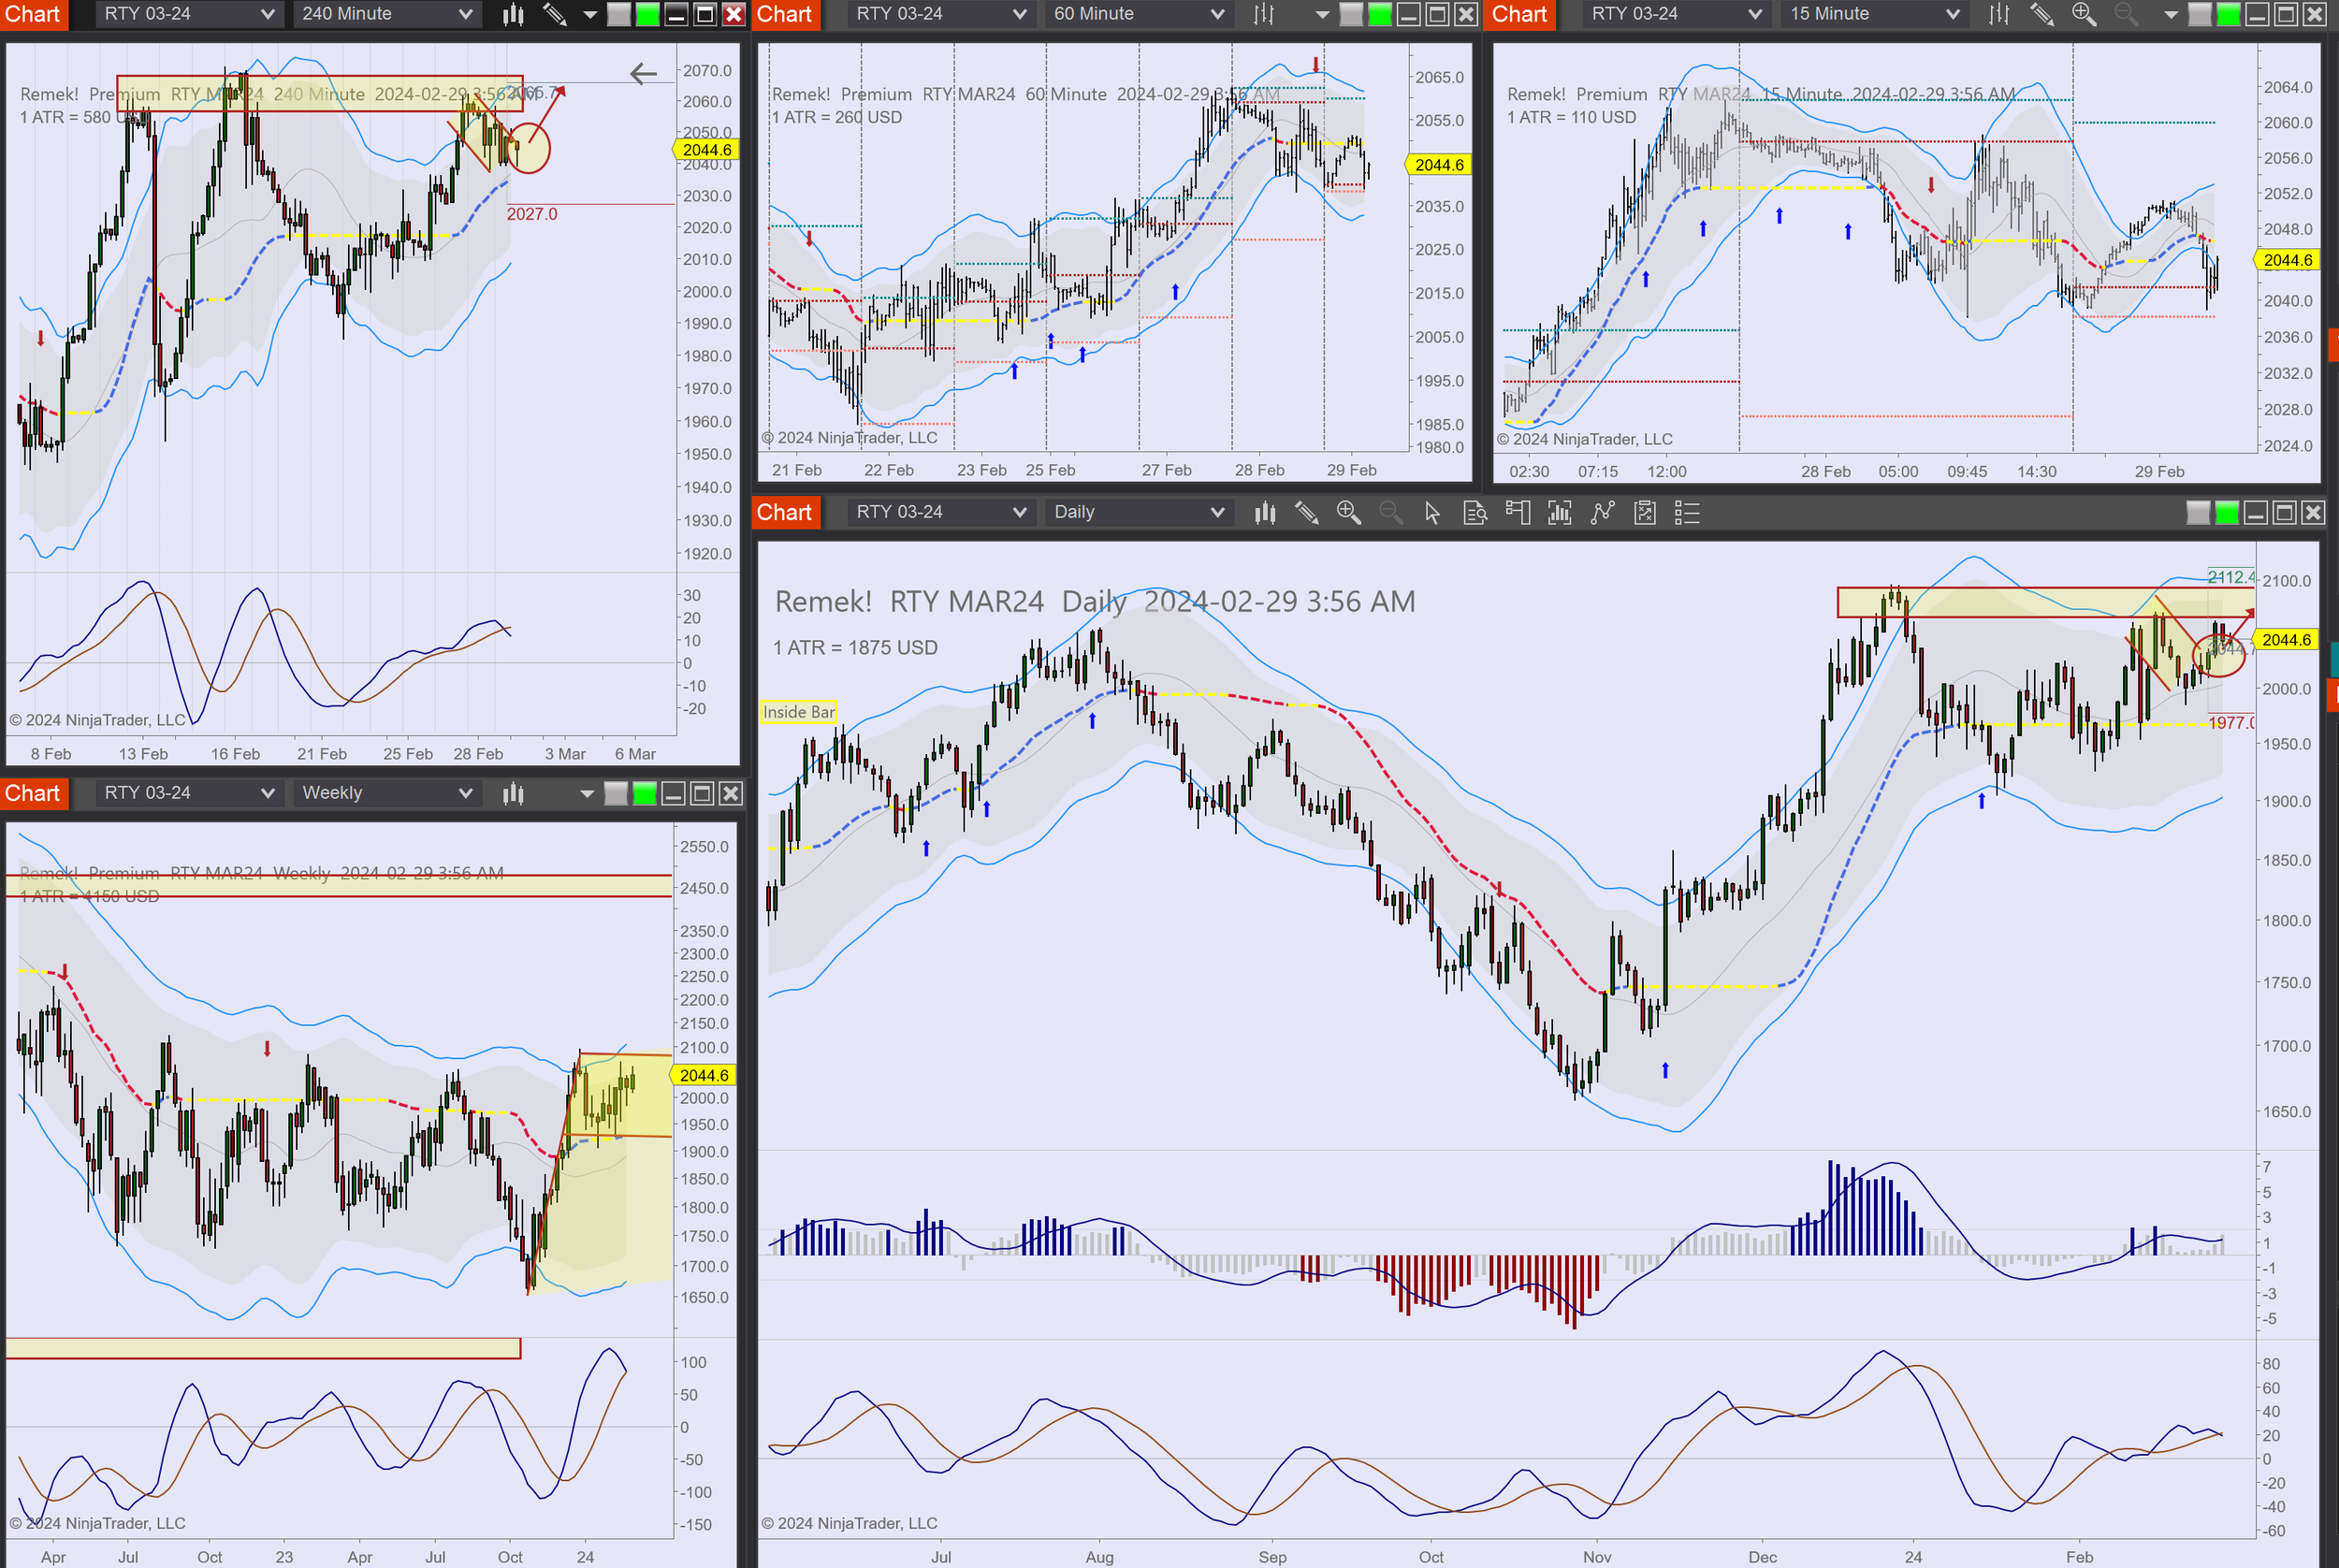Click the back arrow on 240 Minute chart
Image resolution: width=2339 pixels, height=1568 pixels.
tap(643, 73)
